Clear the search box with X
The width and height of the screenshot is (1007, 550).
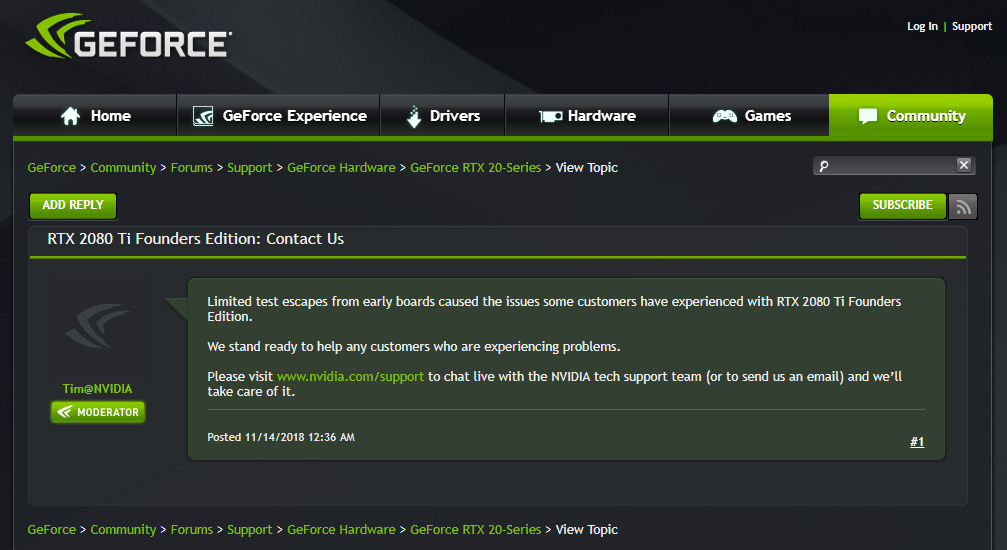[x=963, y=165]
